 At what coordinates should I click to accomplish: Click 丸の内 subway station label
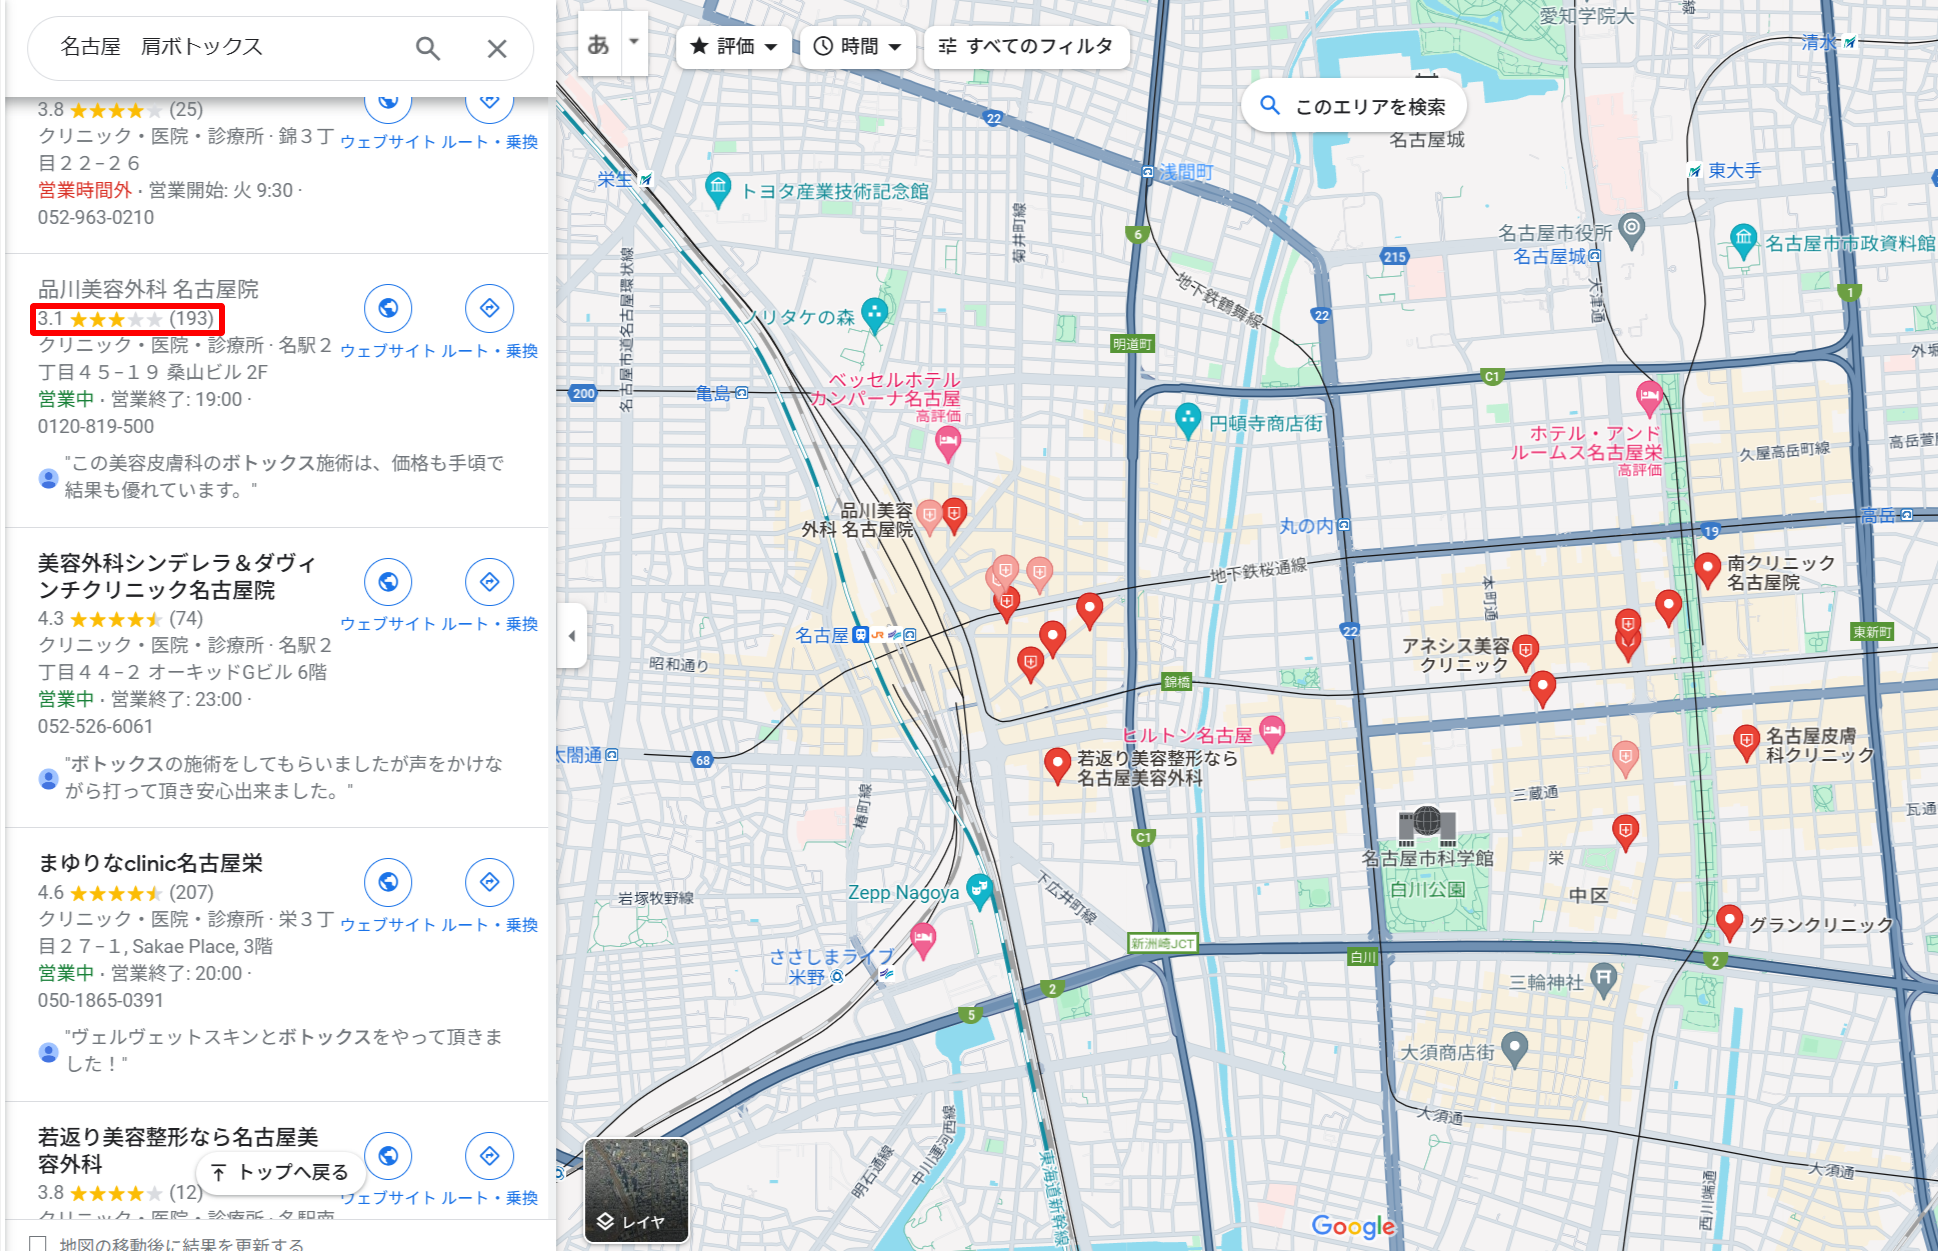(1306, 526)
